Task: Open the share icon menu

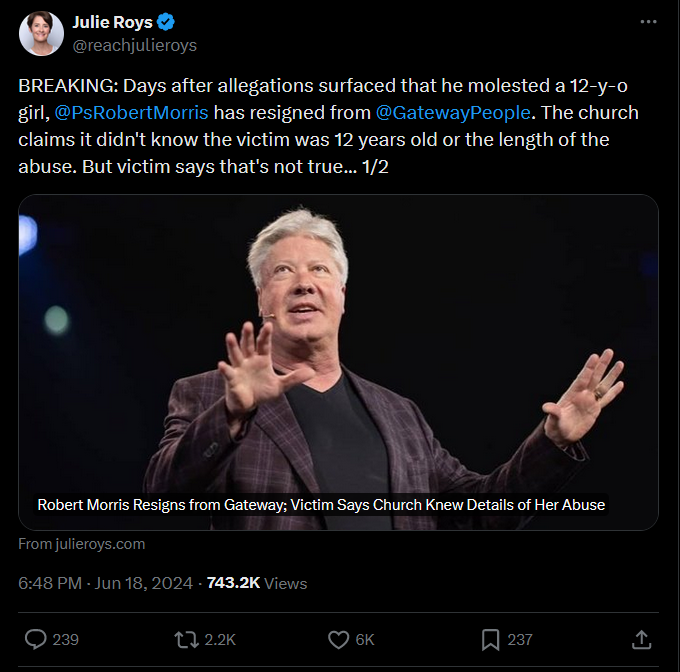Action: click(643, 639)
